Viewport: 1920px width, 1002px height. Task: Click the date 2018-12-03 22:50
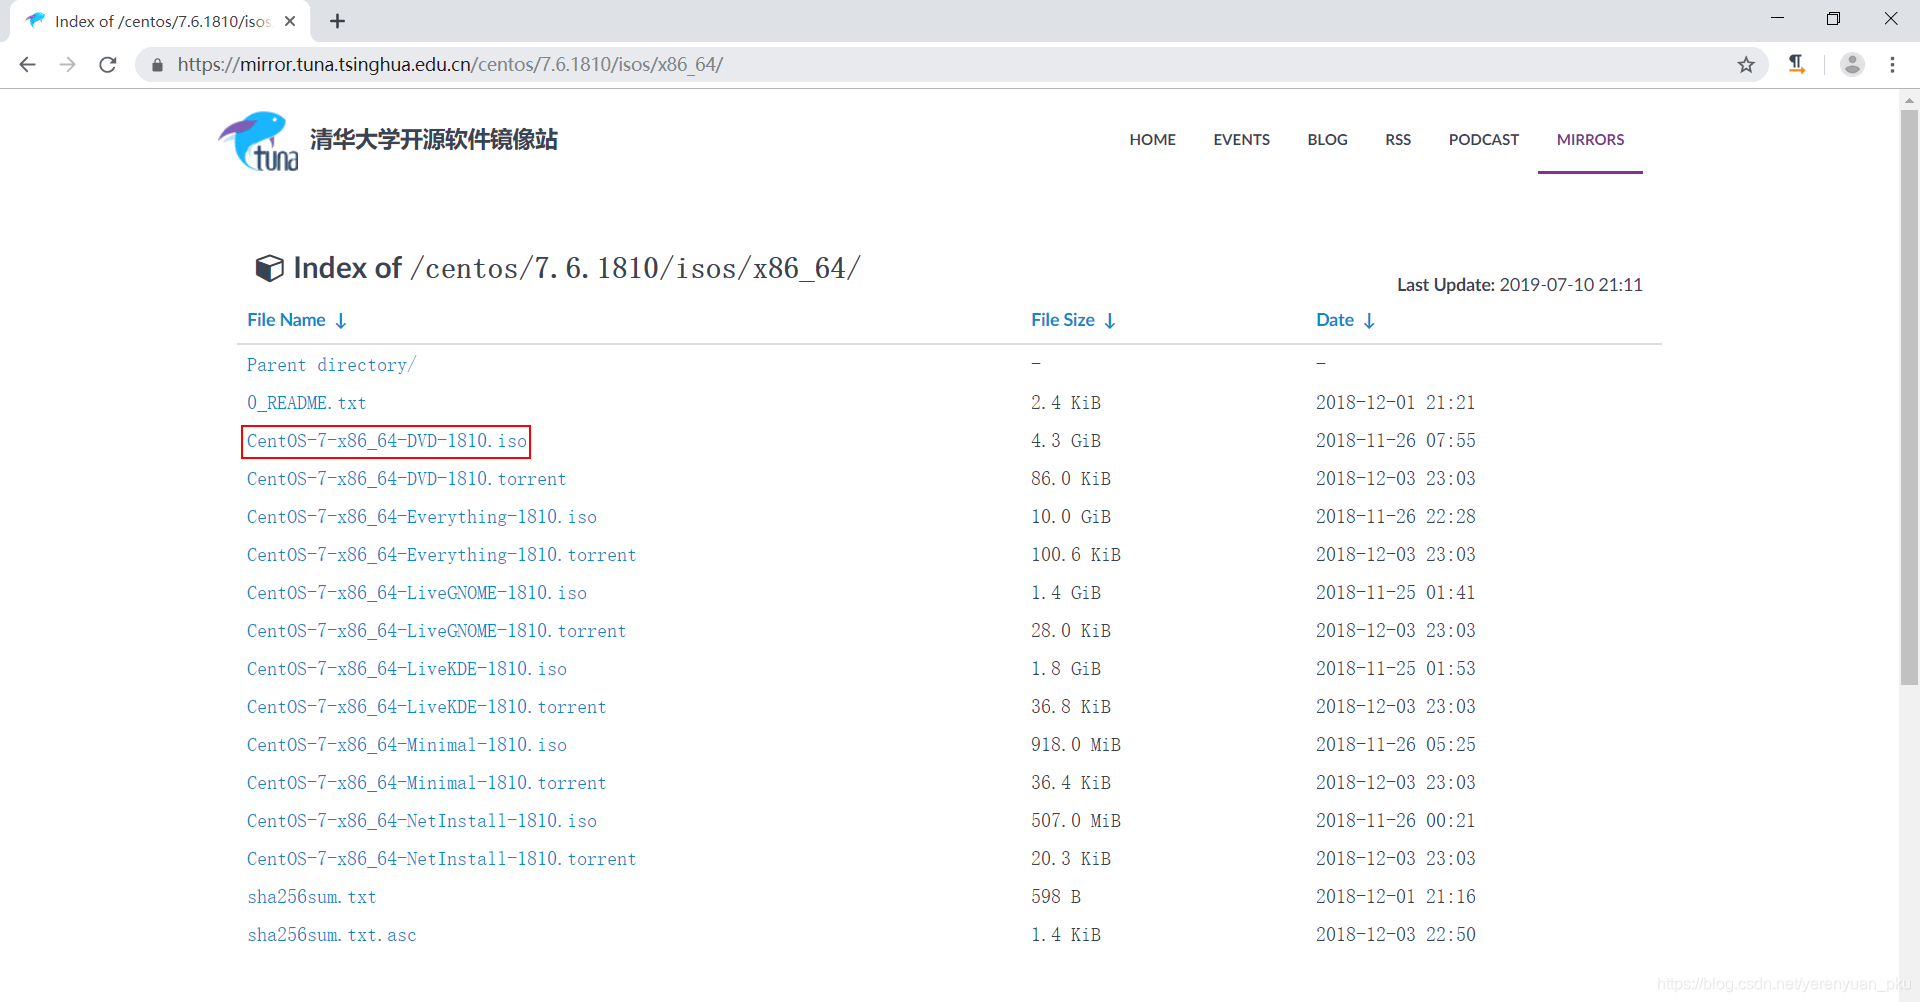tap(1395, 935)
